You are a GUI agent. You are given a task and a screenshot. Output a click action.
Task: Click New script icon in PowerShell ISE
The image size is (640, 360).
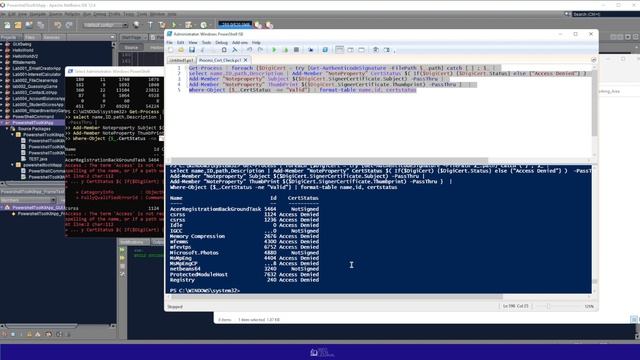tap(171, 50)
